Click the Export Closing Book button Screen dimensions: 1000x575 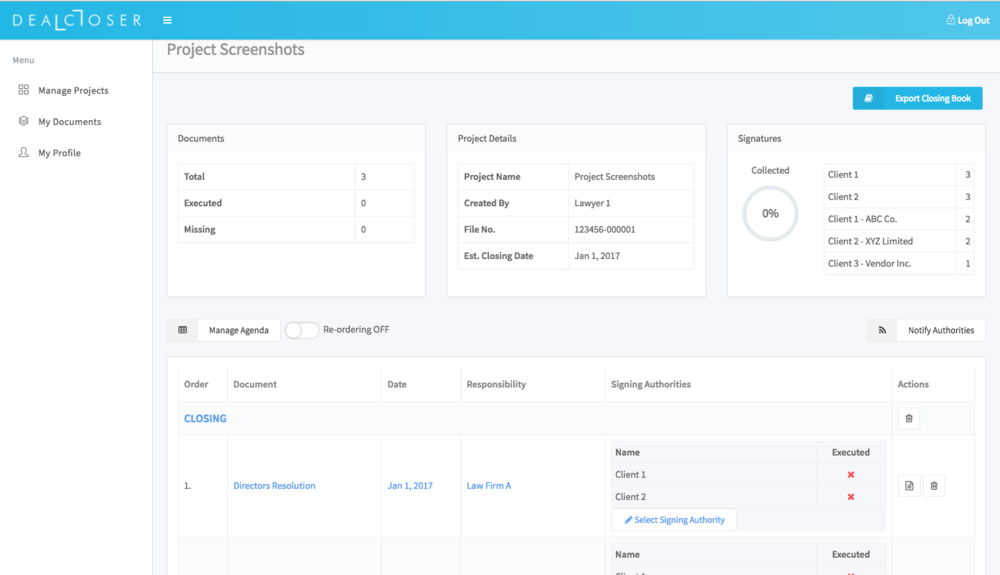(917, 98)
